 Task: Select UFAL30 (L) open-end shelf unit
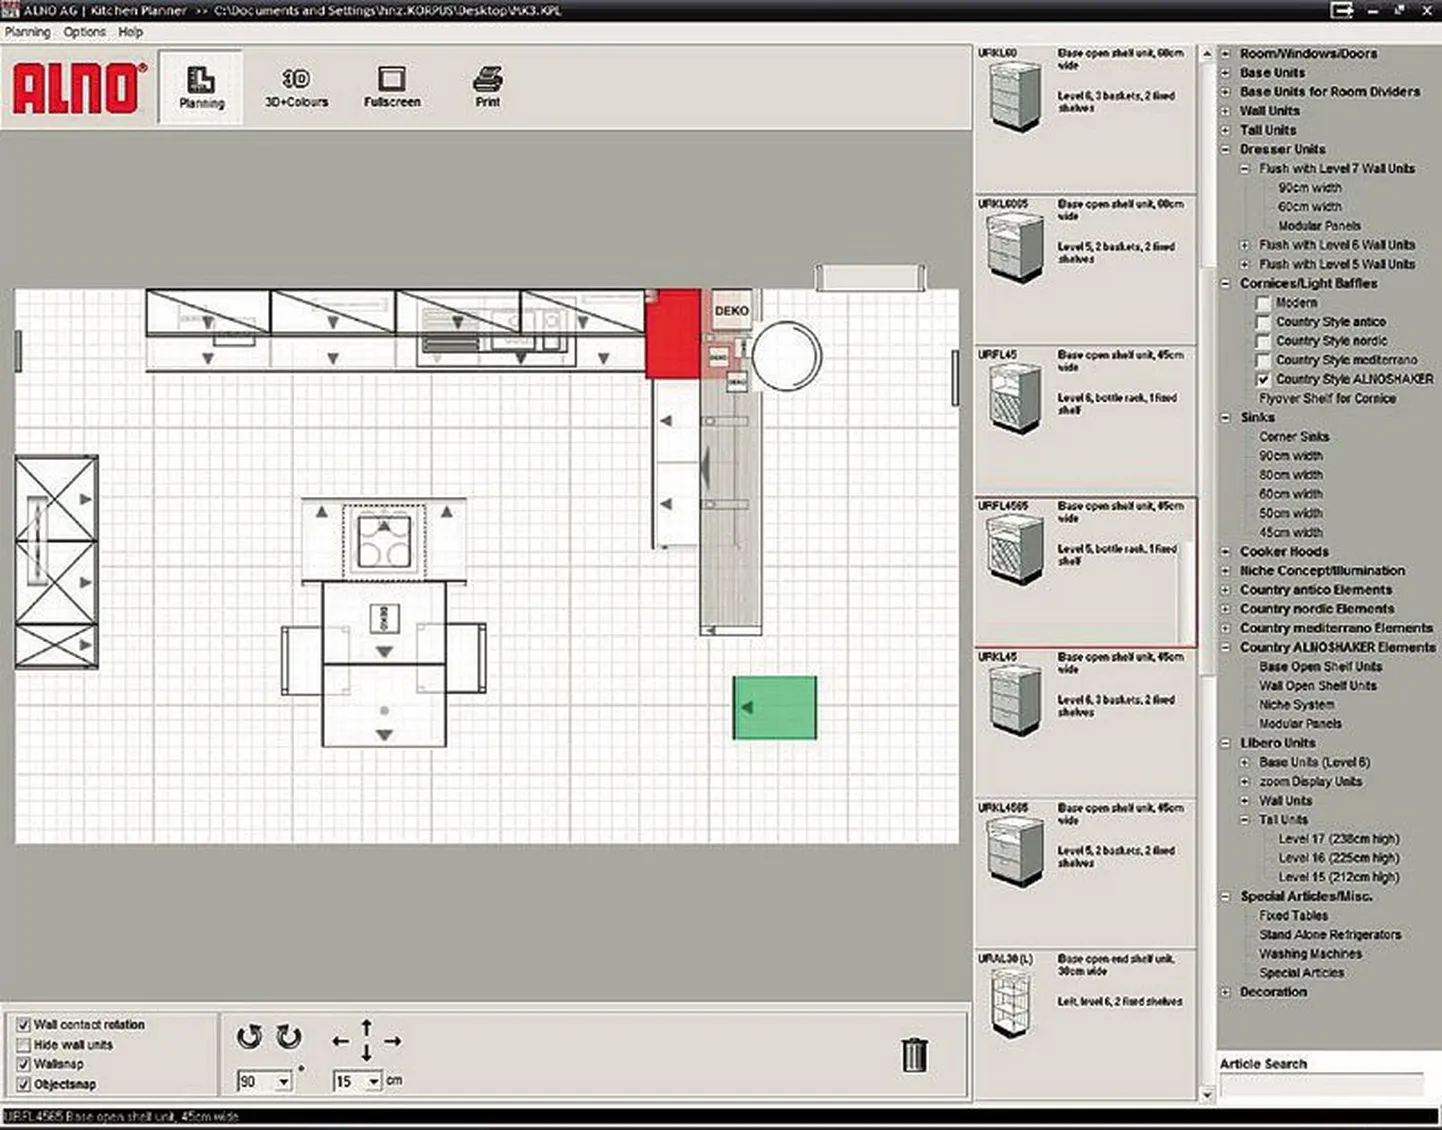1012,1003
